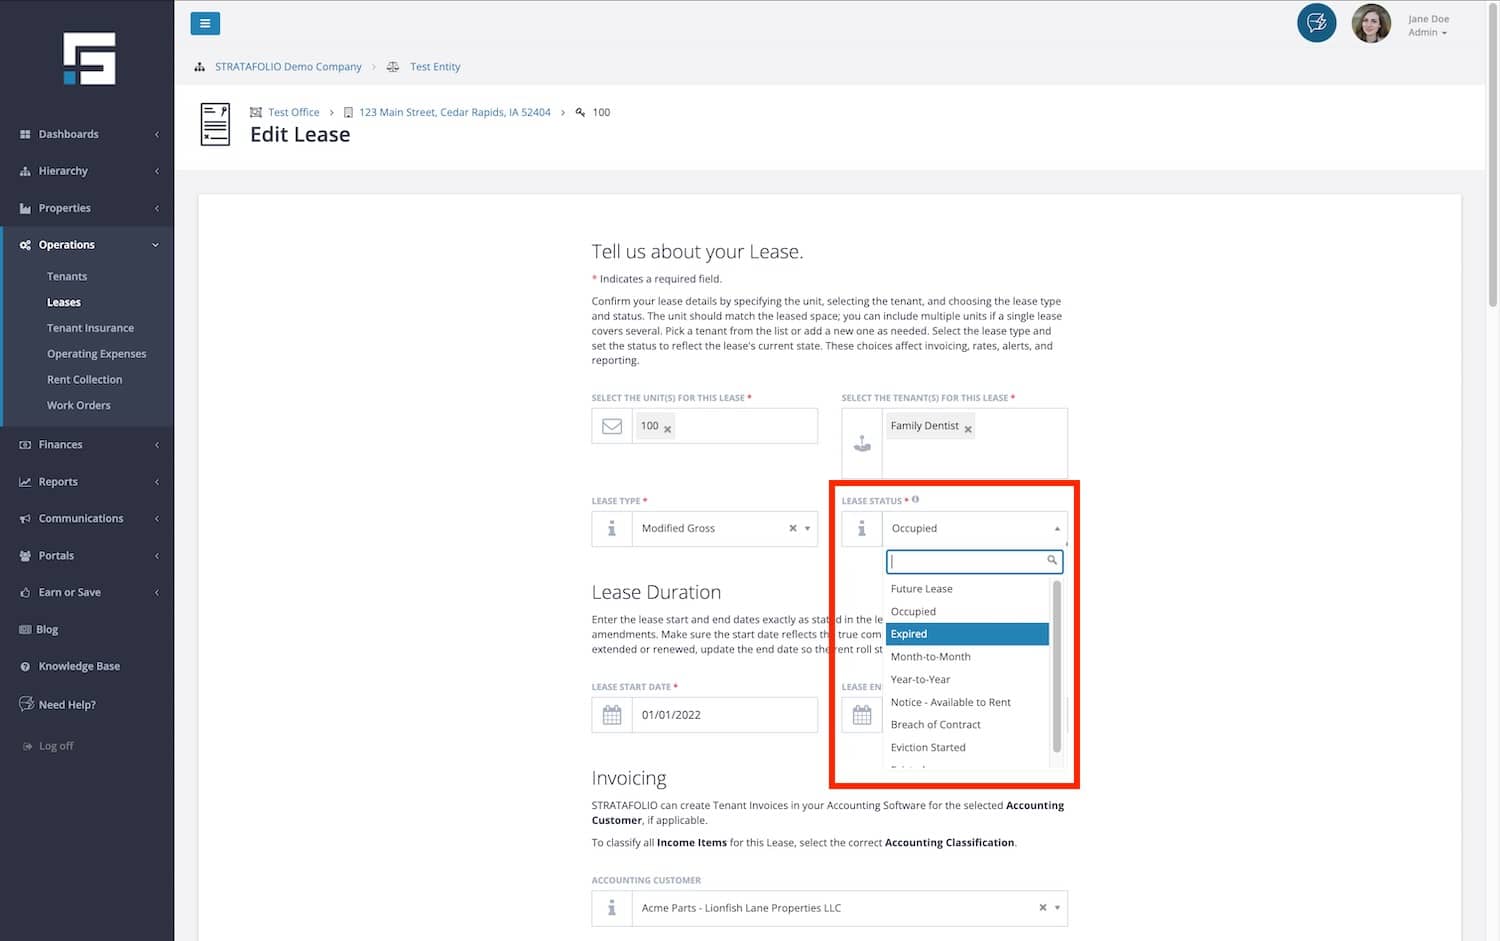
Task: Expand the Finances sidebar menu
Action: coord(87,445)
